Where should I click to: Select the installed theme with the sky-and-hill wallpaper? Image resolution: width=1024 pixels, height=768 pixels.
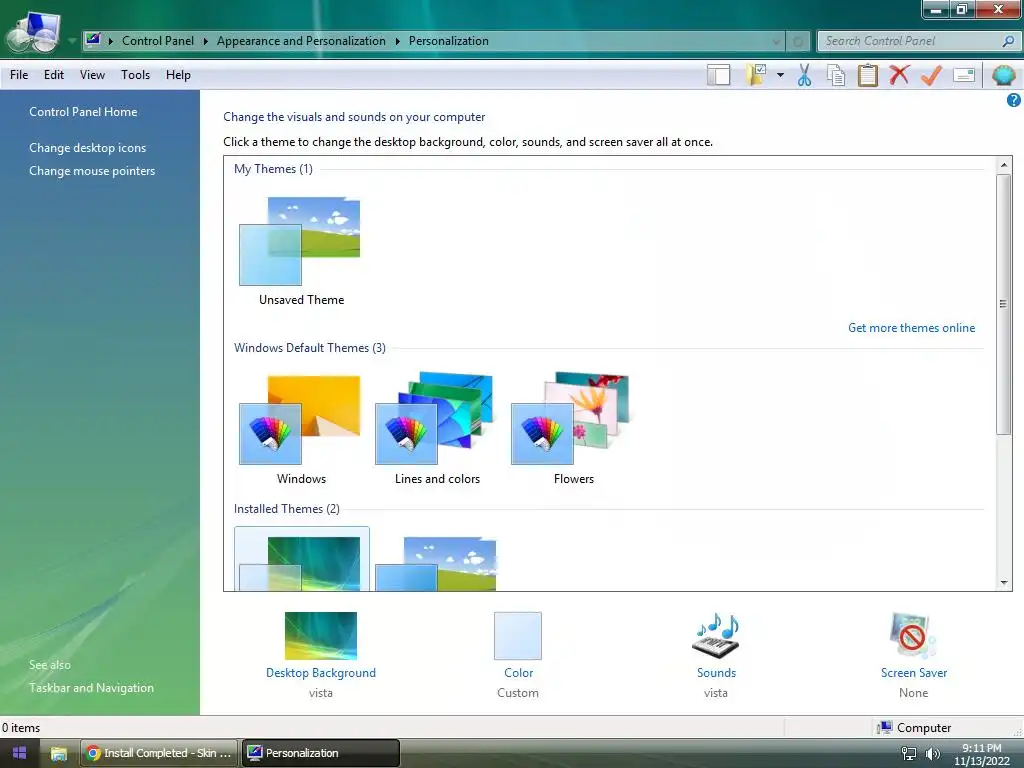coord(436,563)
